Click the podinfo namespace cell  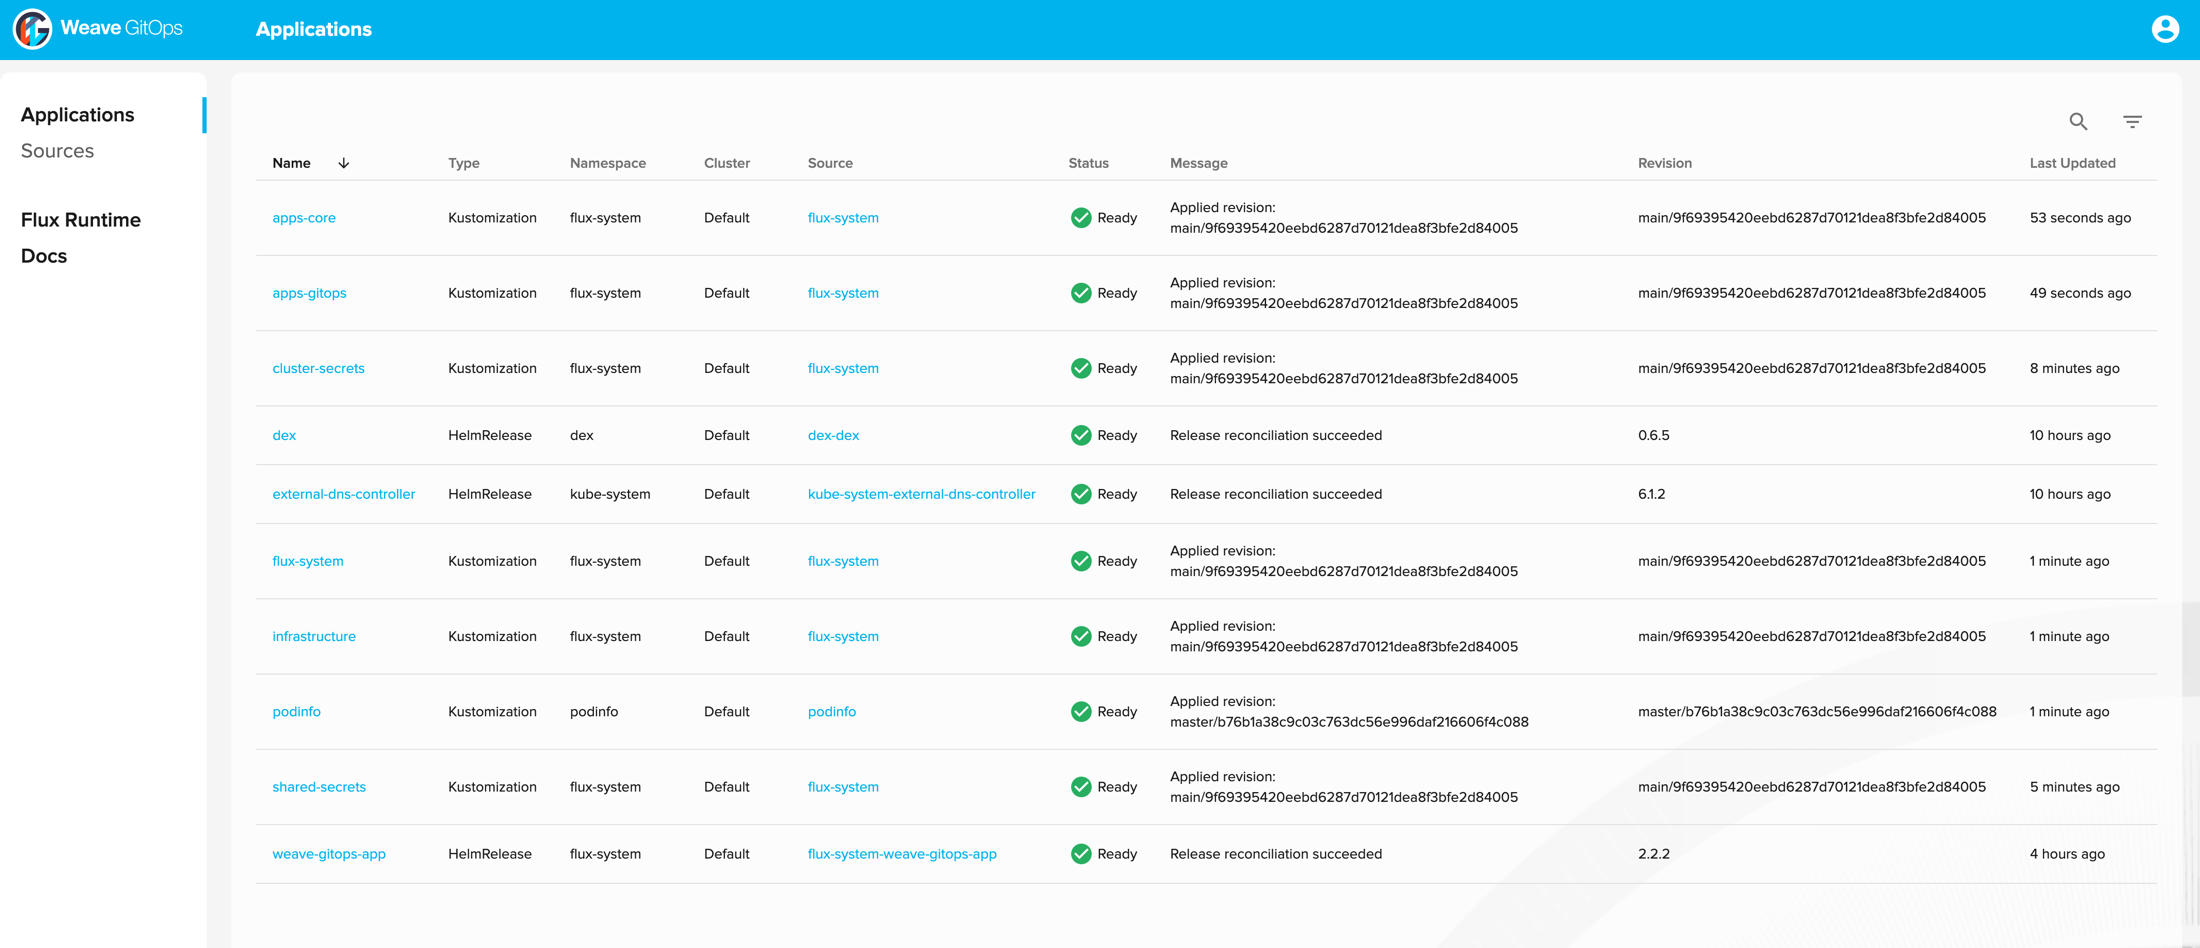[x=594, y=711]
